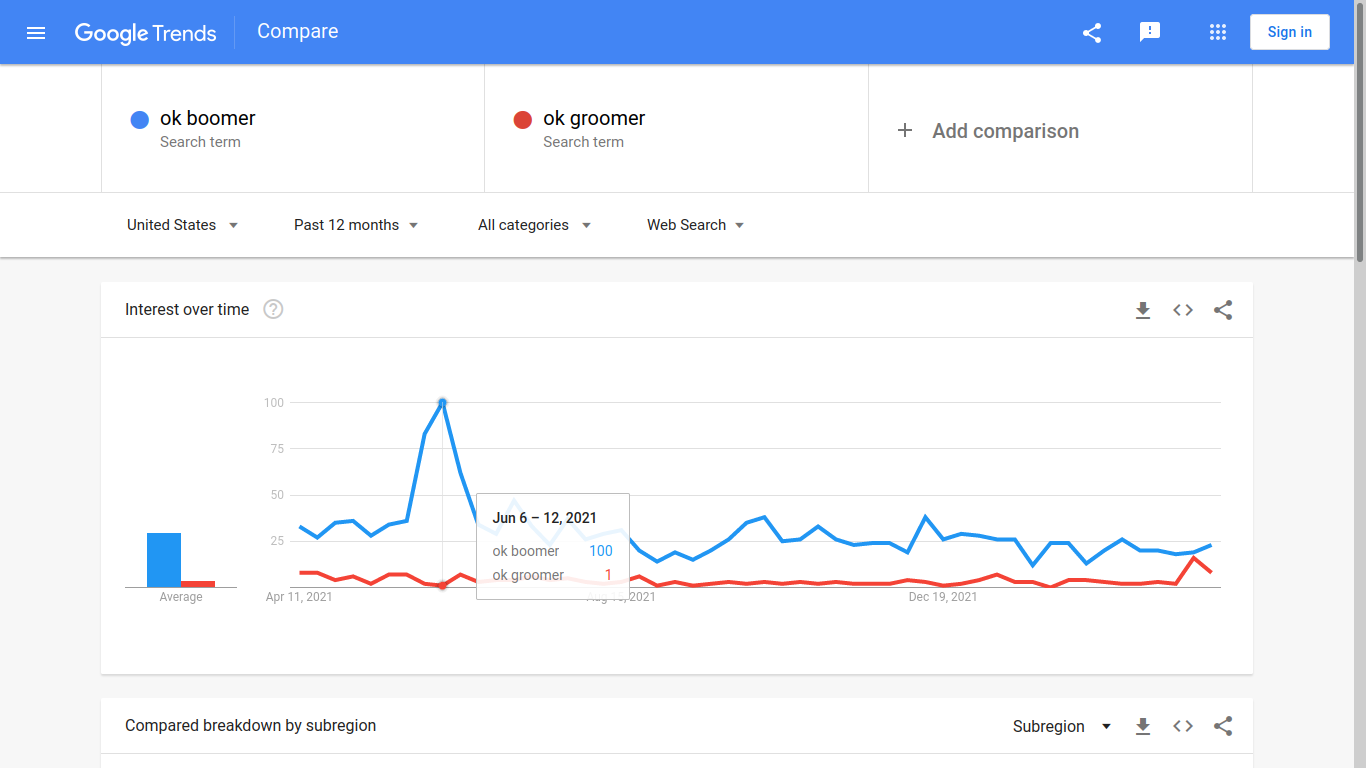Click the red dot beside ok groomer
This screenshot has width=1366, height=768.
(x=522, y=120)
